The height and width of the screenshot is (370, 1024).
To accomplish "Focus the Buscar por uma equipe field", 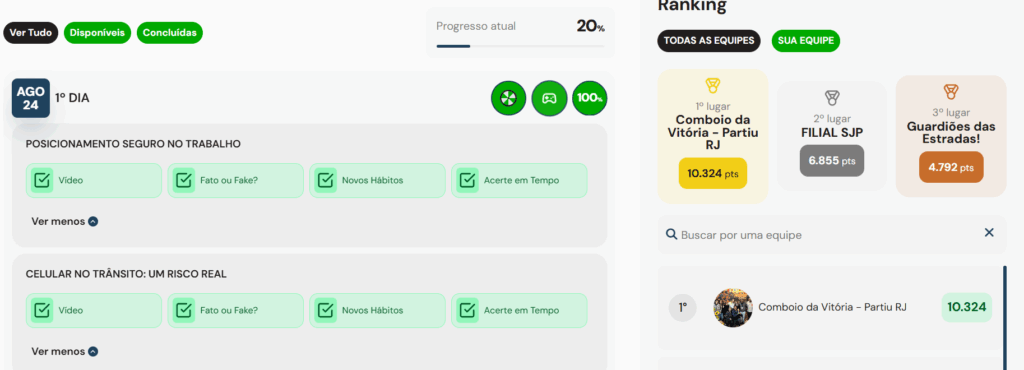I will pyautogui.click(x=832, y=234).
